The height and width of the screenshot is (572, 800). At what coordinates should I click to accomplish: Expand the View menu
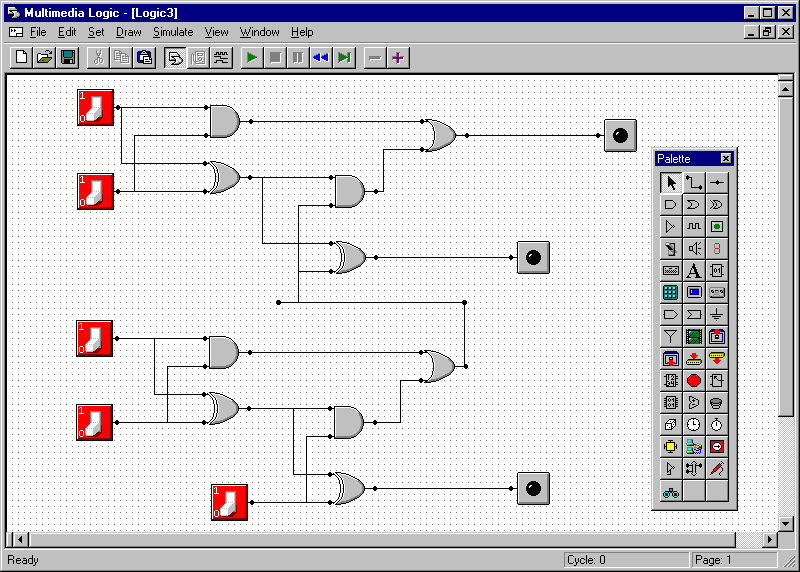216,32
